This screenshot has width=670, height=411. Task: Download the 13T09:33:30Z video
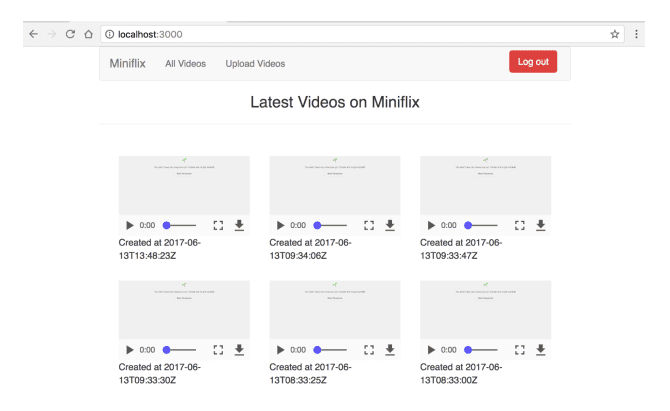239,350
